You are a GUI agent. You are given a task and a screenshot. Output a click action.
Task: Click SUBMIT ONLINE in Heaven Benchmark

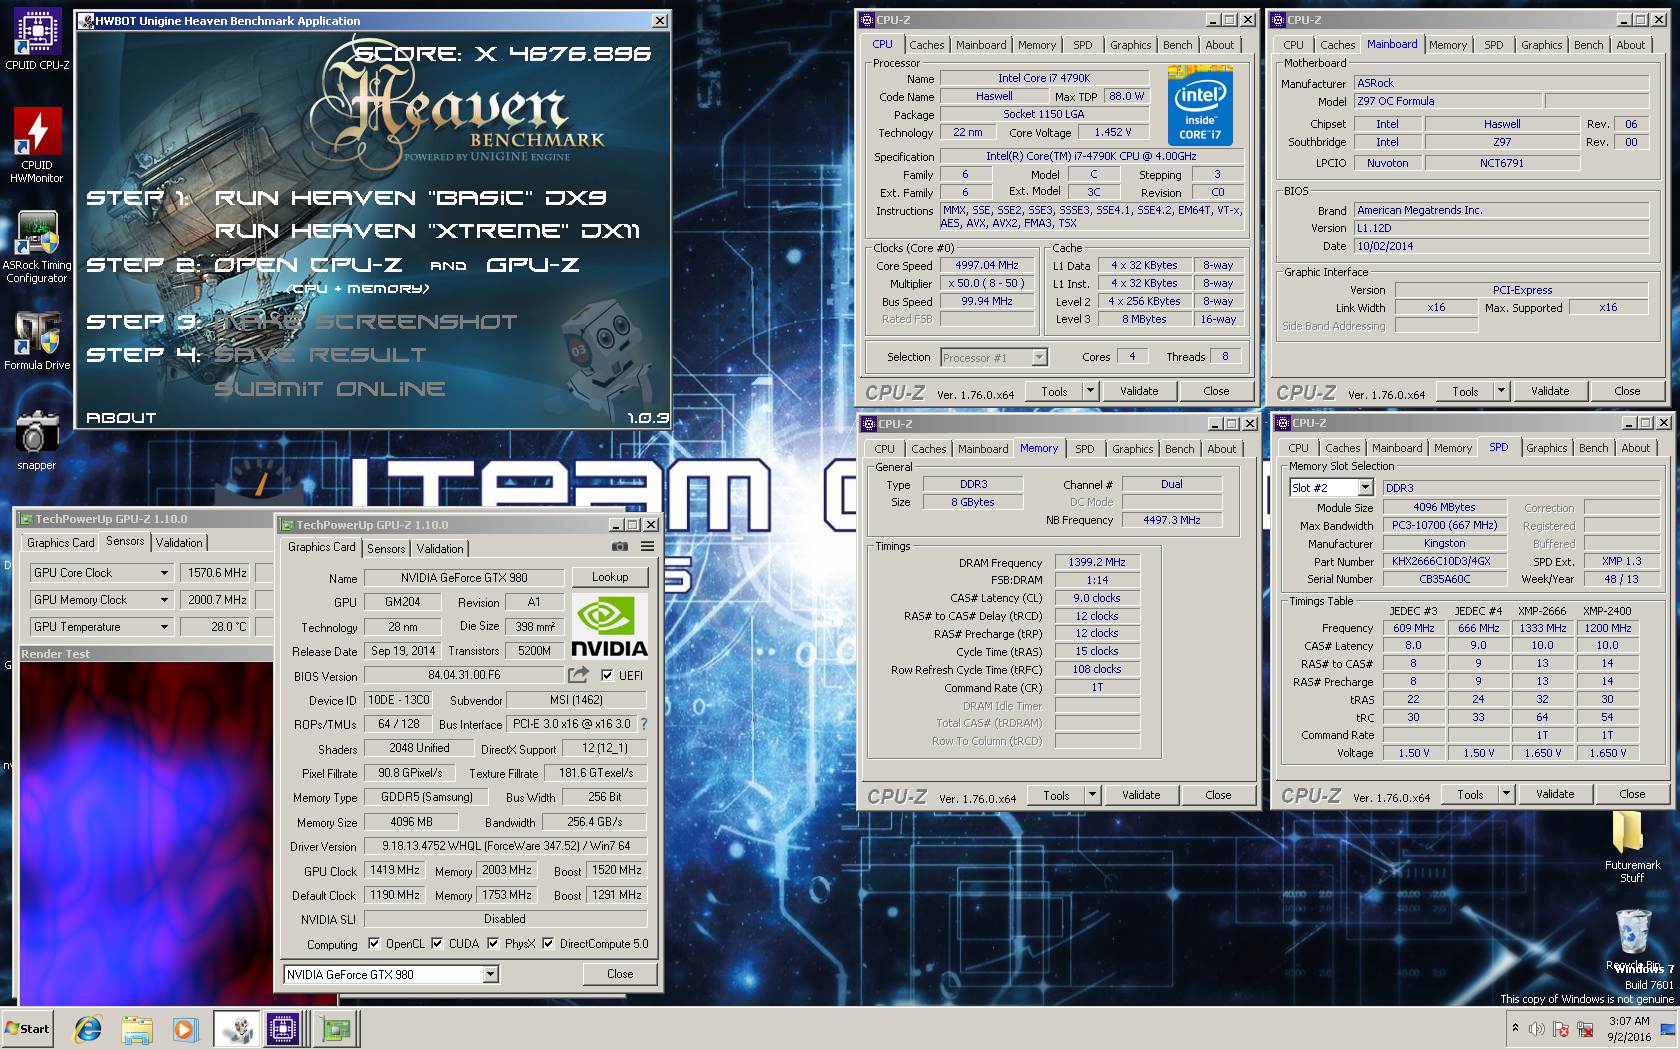click(330, 389)
